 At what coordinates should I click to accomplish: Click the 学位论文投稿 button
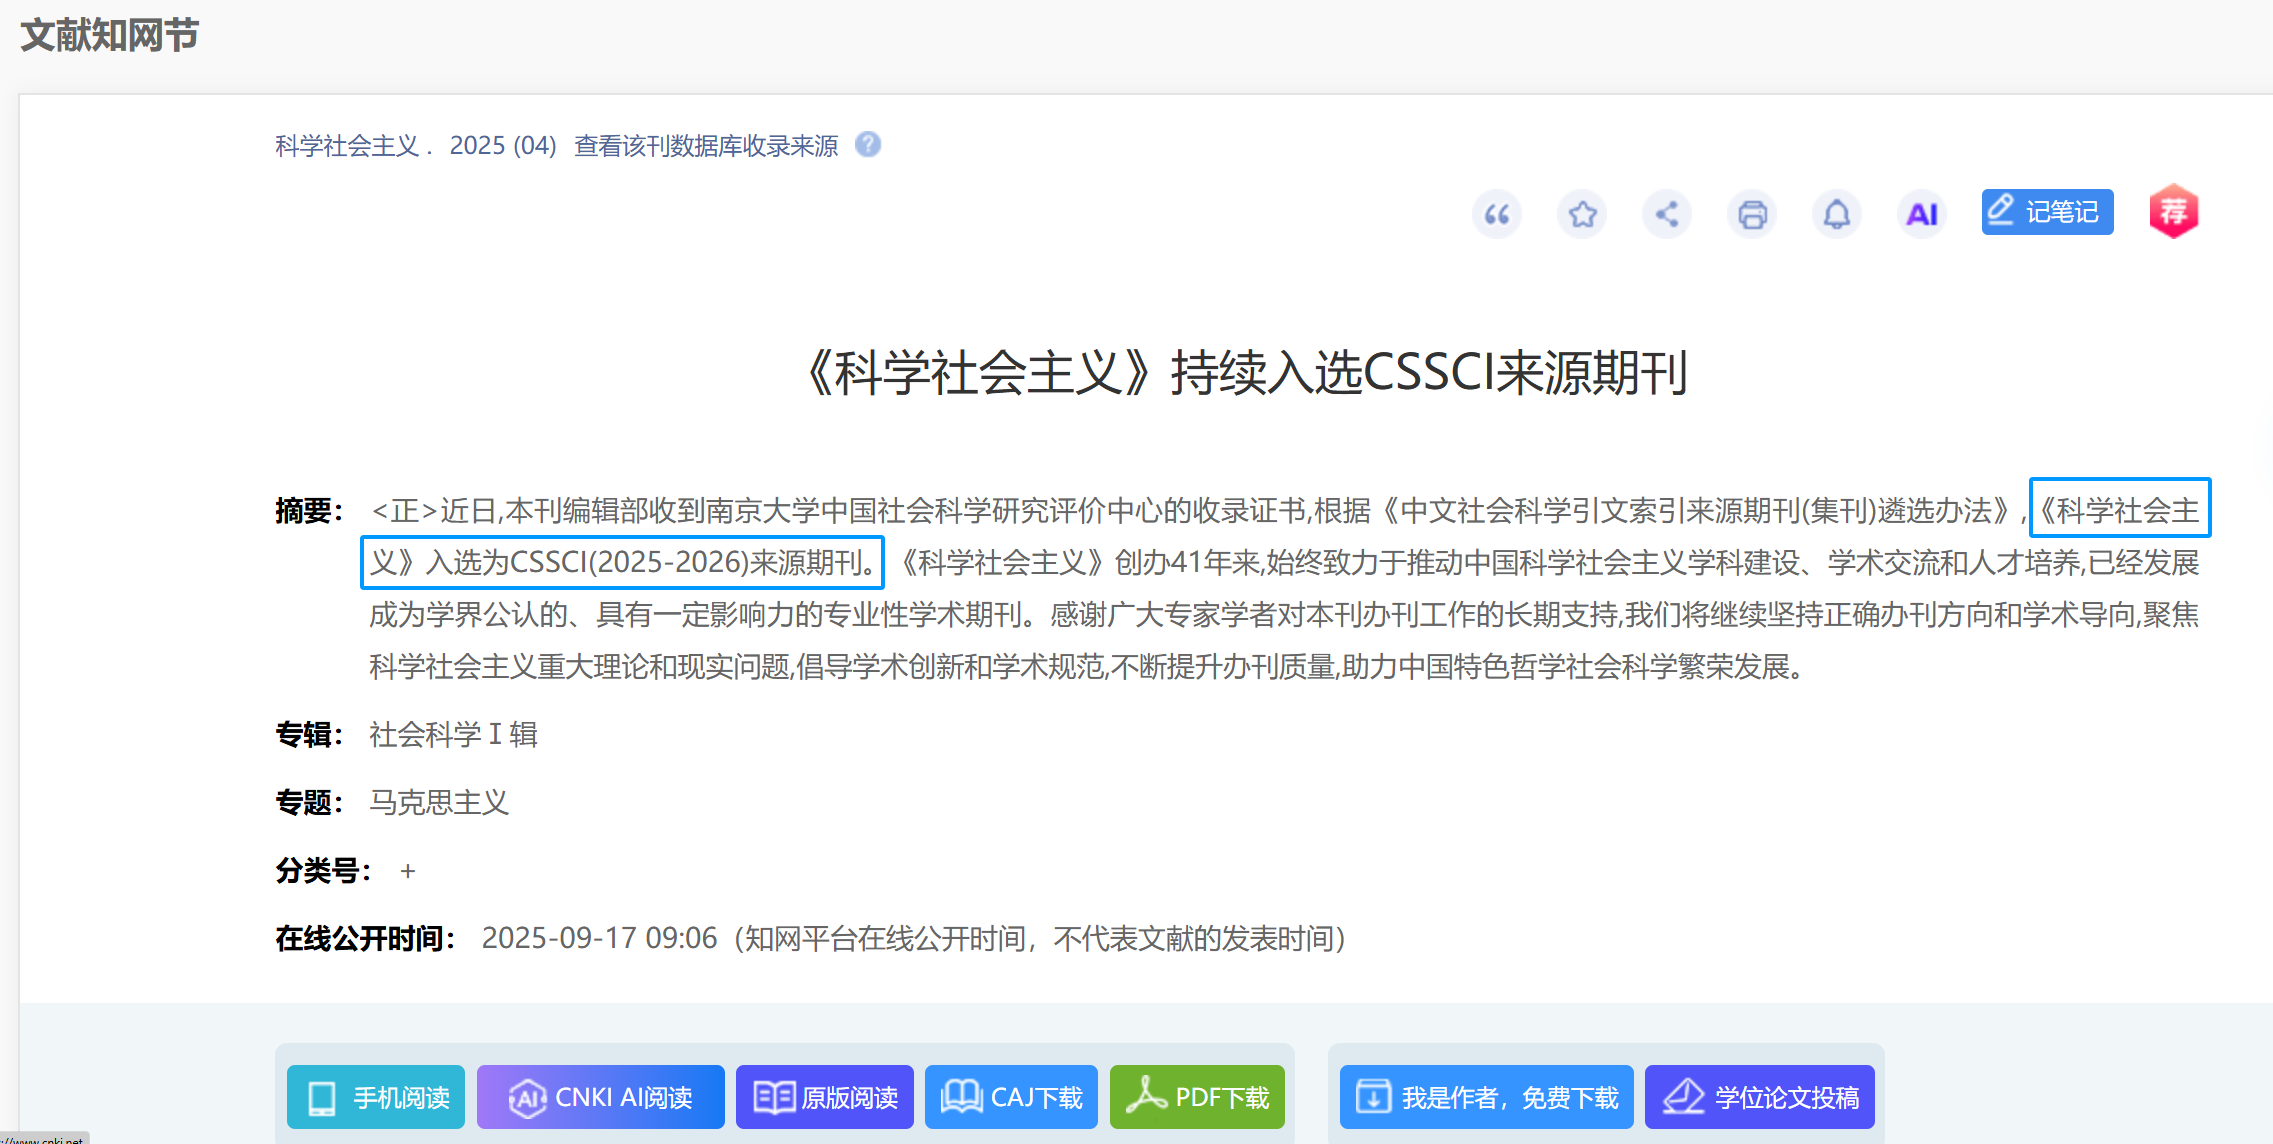click(1760, 1097)
